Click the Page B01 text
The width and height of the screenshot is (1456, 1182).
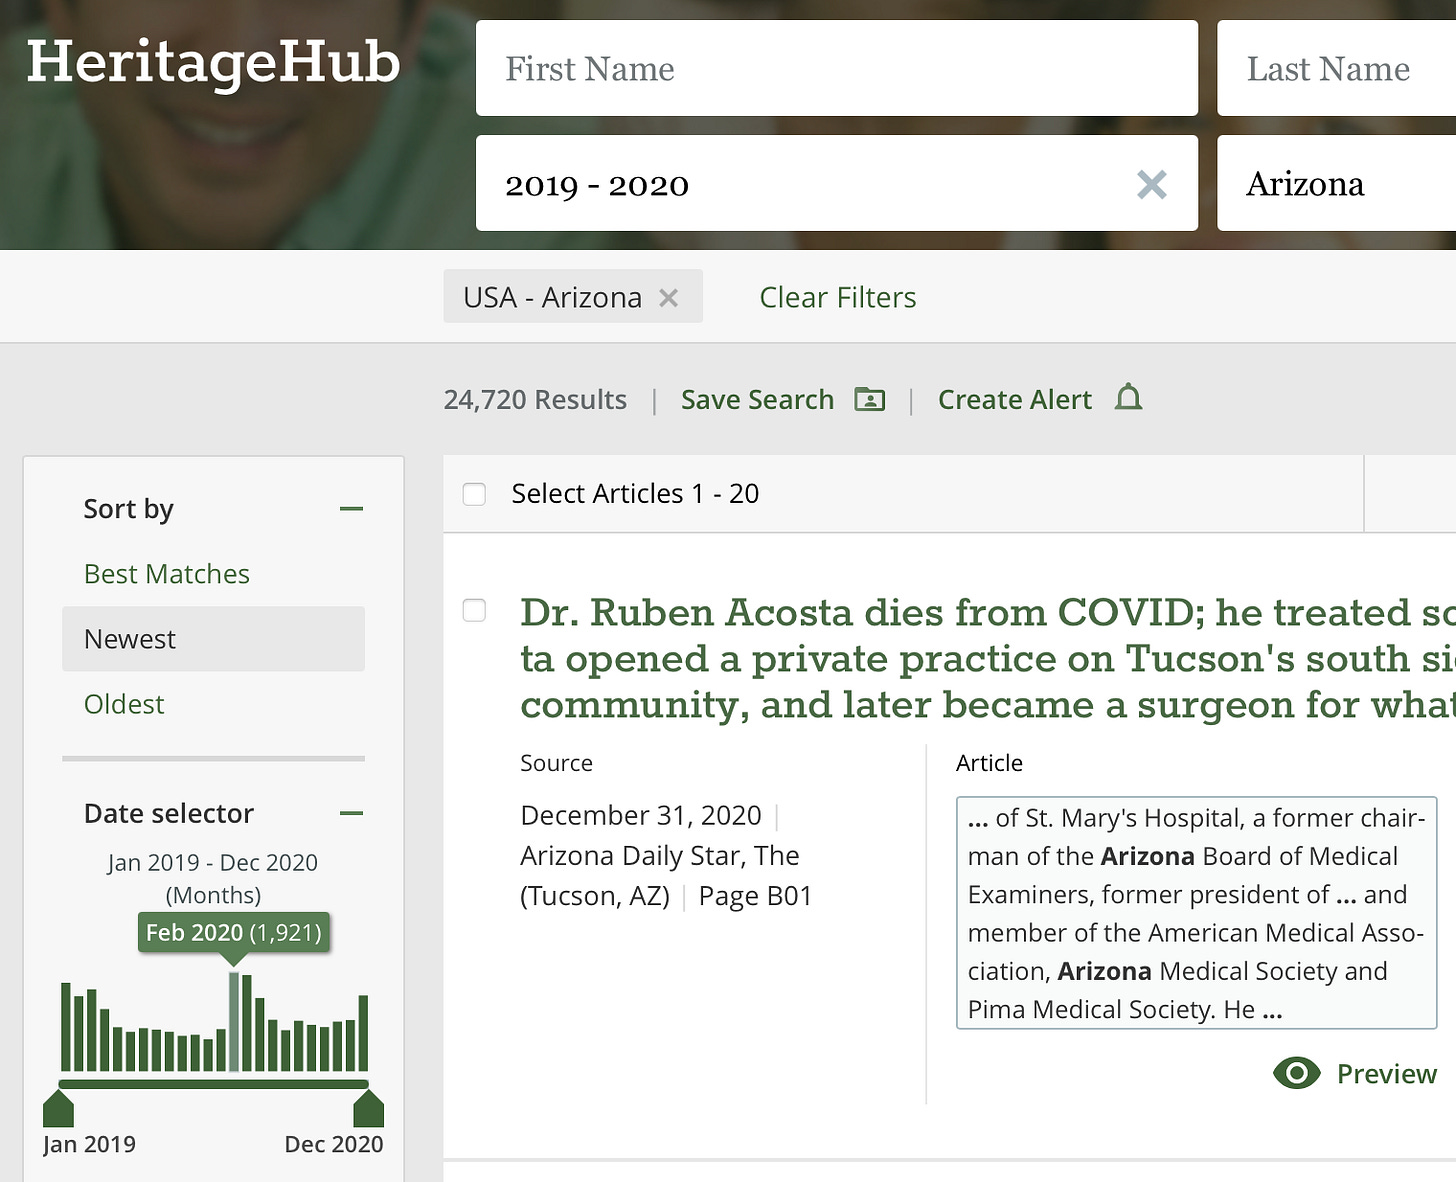tap(755, 895)
